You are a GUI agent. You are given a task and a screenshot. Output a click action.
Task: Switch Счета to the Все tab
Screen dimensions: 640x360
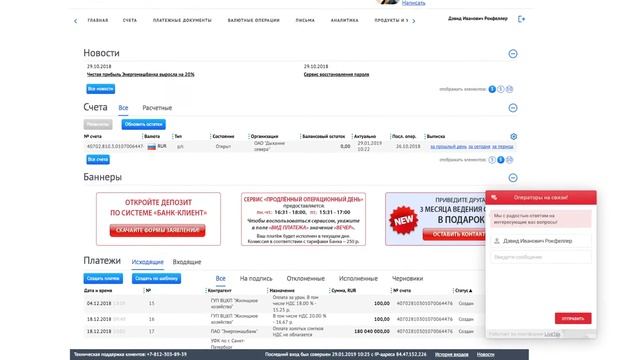pos(123,108)
